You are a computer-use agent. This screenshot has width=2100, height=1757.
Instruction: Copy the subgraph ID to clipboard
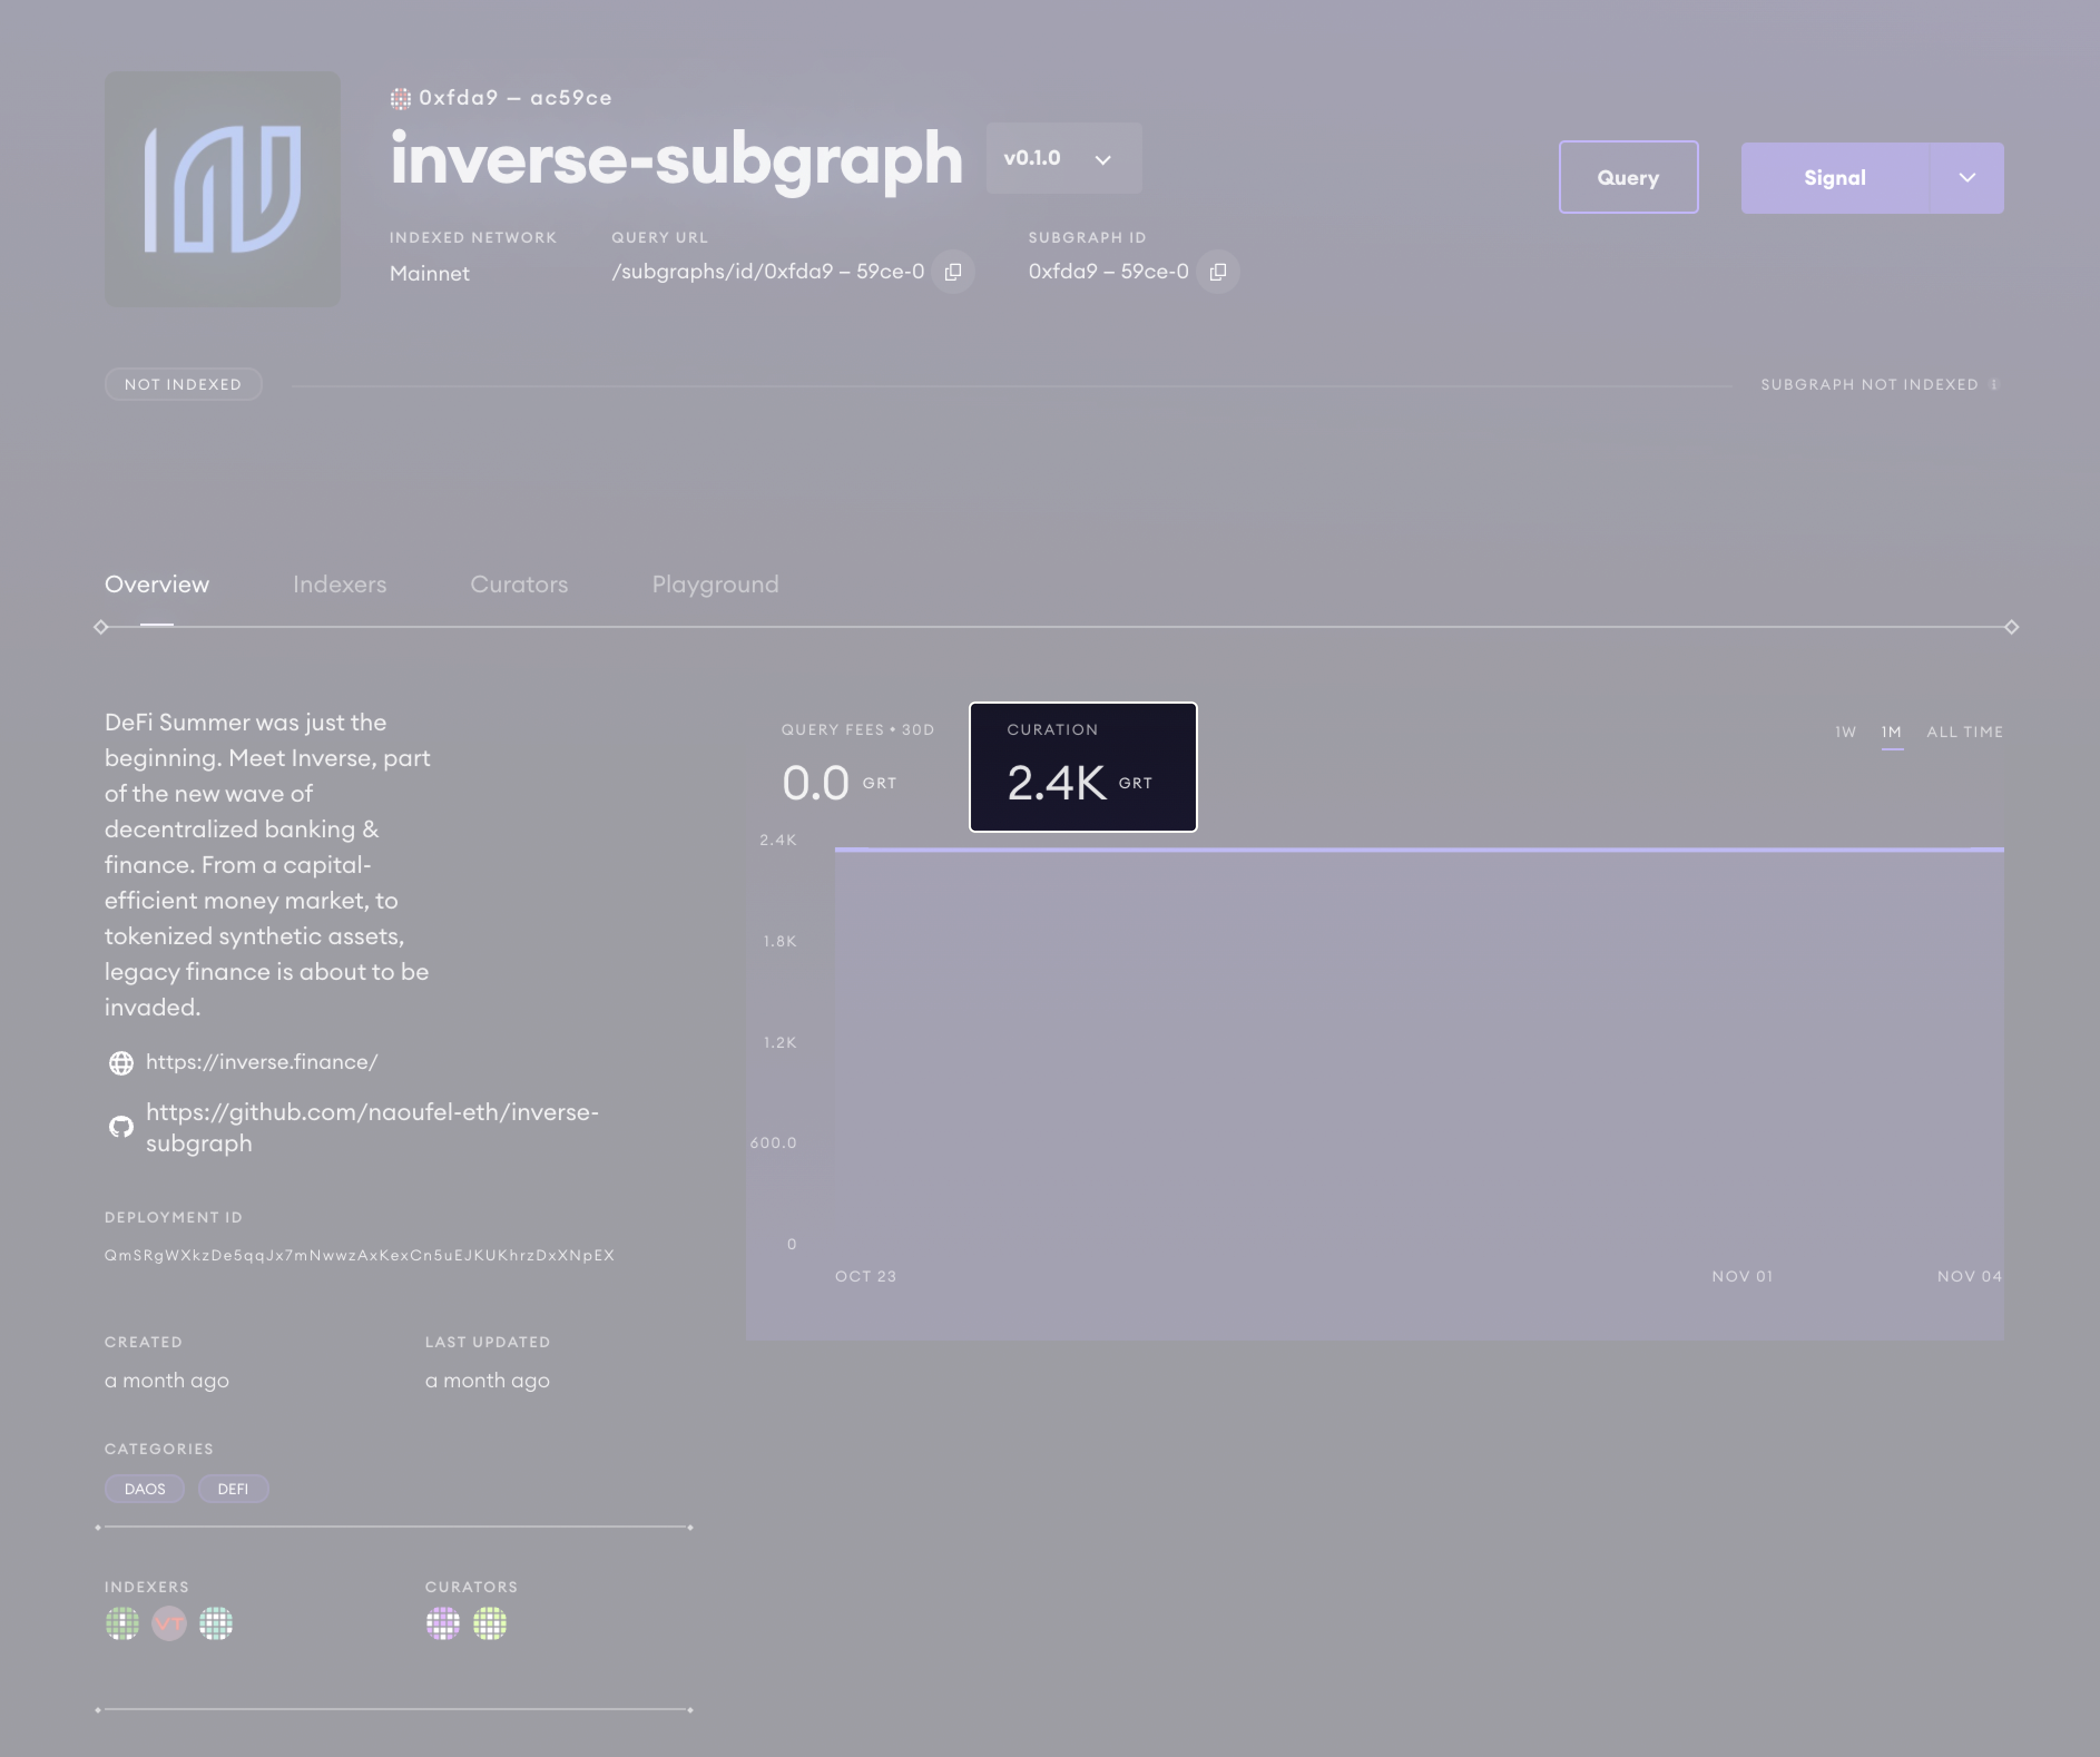click(1217, 272)
